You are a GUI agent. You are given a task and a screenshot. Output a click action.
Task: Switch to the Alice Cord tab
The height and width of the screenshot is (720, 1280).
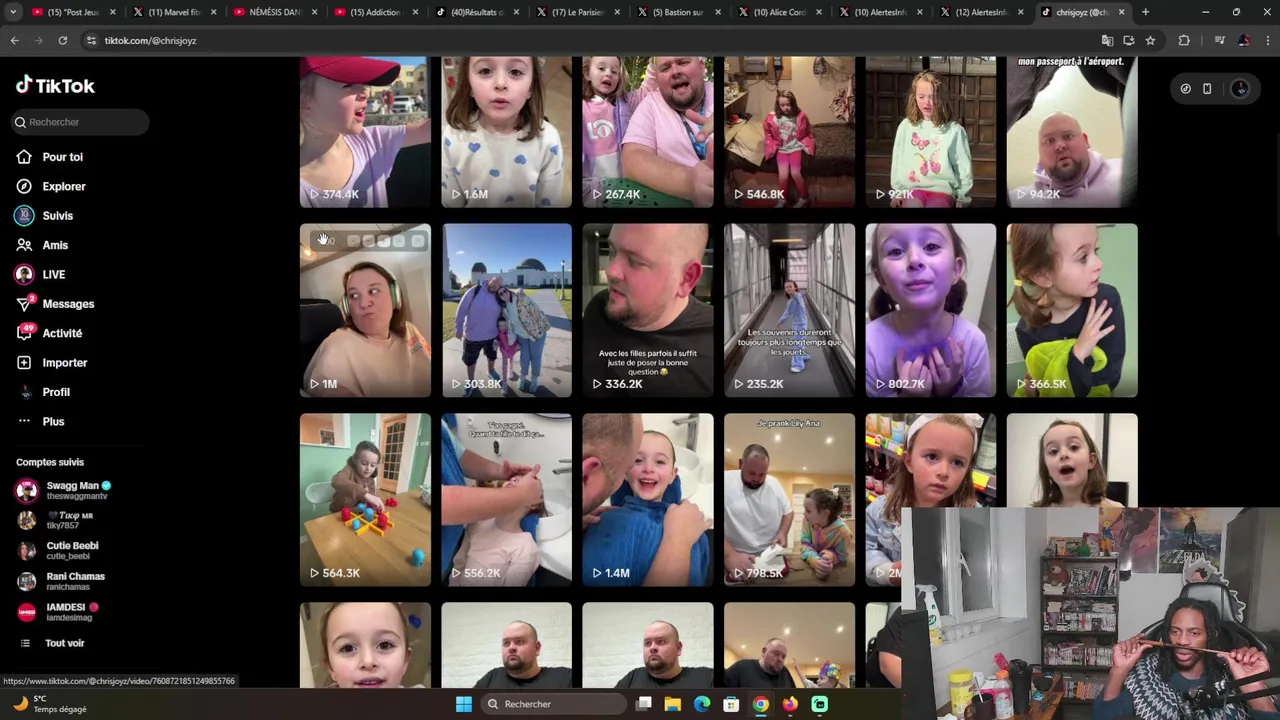pos(780,12)
